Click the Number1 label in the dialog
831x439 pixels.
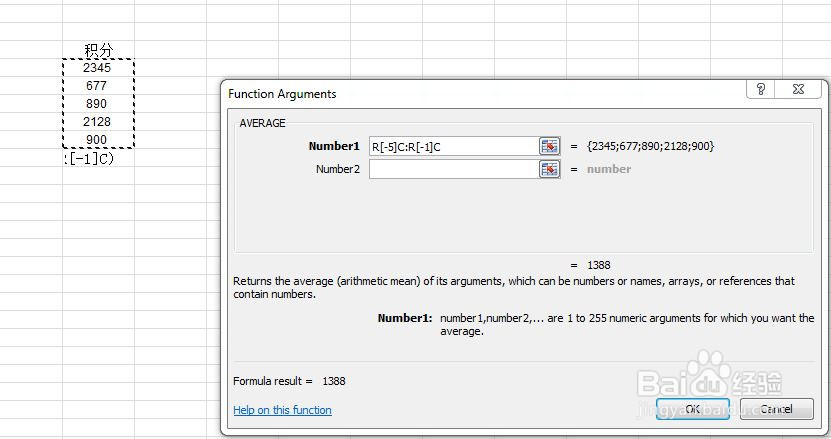click(334, 146)
